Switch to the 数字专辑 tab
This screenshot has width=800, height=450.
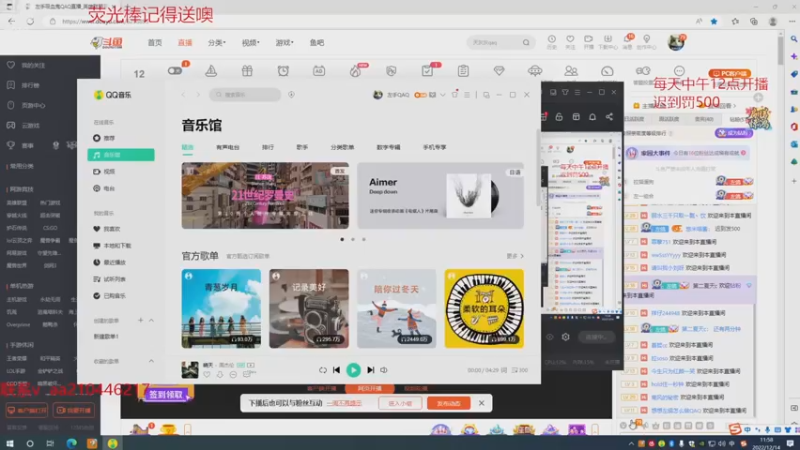pos(388,147)
